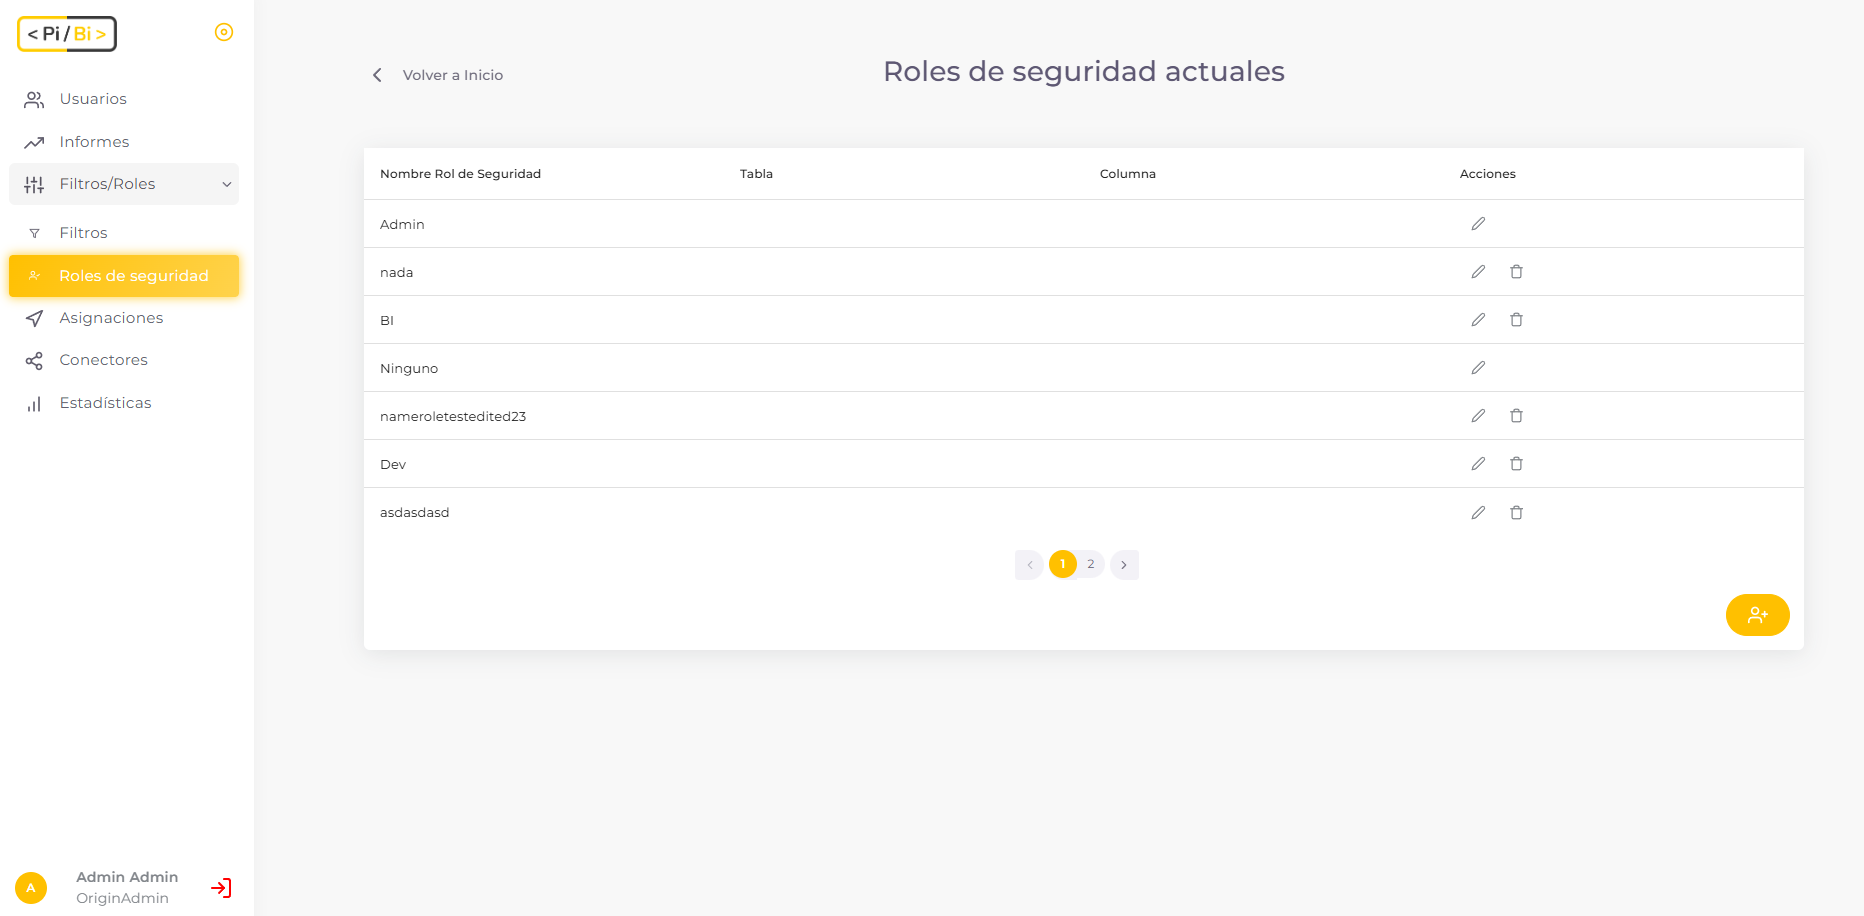The height and width of the screenshot is (916, 1864).
Task: Select the Admin role name cell
Action: (402, 225)
